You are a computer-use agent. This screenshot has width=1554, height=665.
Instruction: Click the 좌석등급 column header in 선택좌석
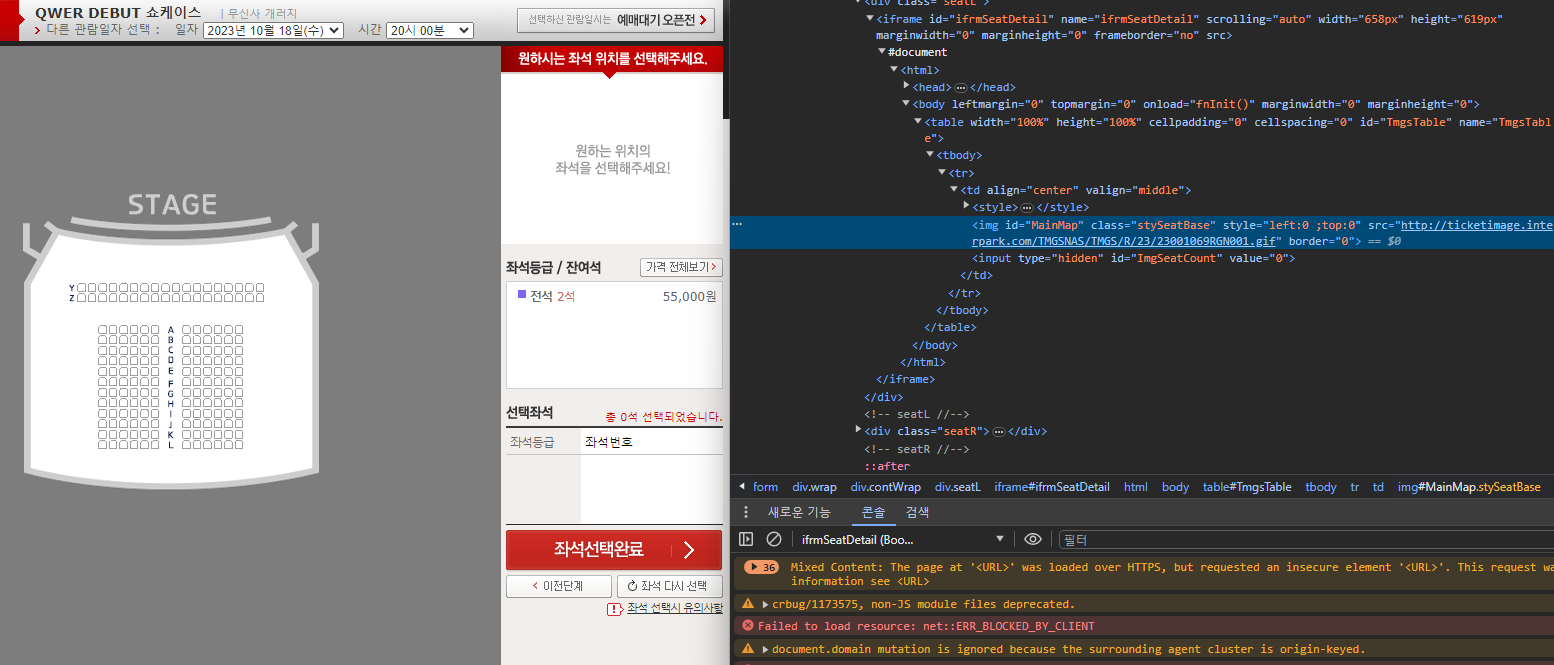532,442
